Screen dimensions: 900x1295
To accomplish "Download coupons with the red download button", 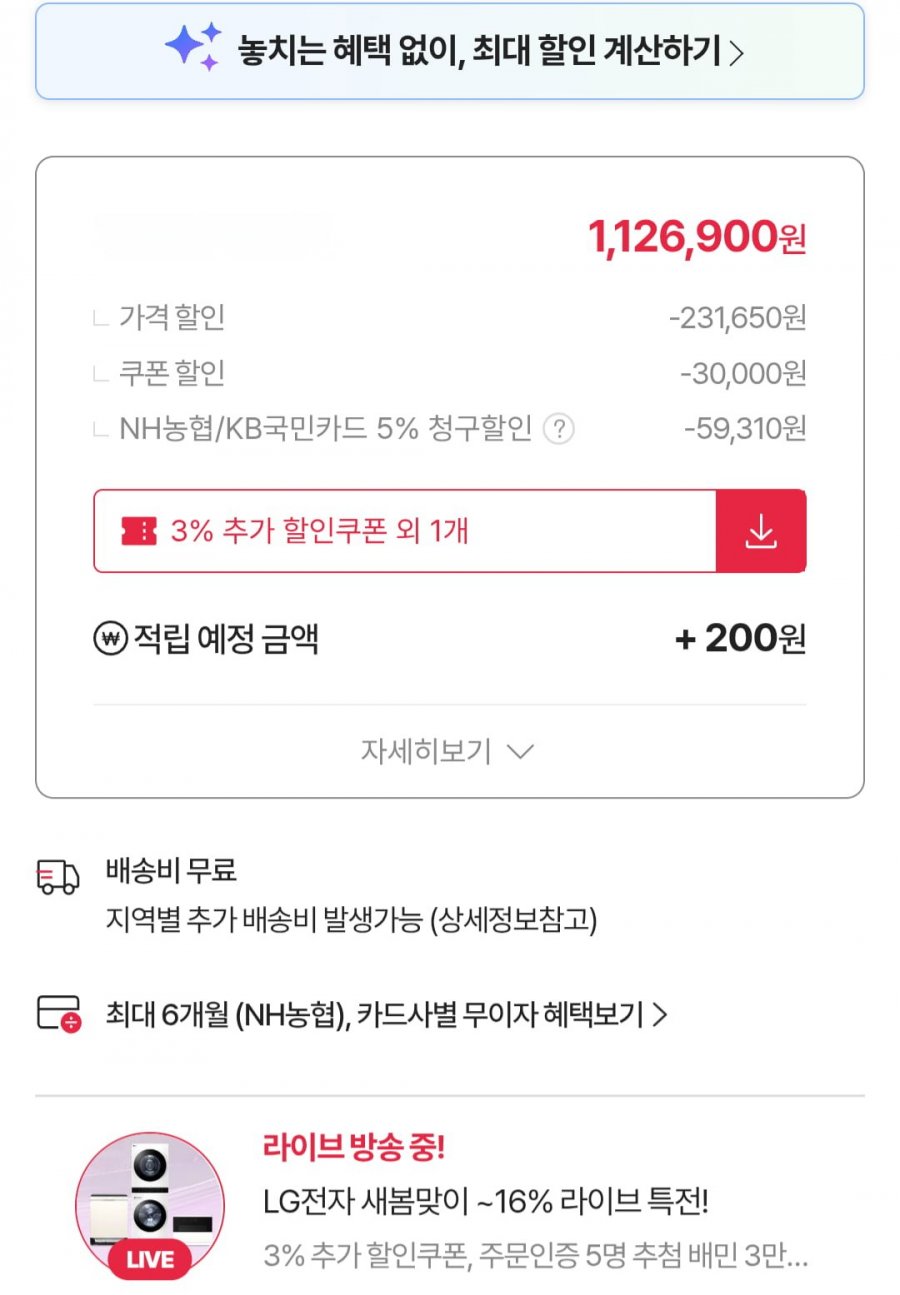I will click(x=761, y=531).
